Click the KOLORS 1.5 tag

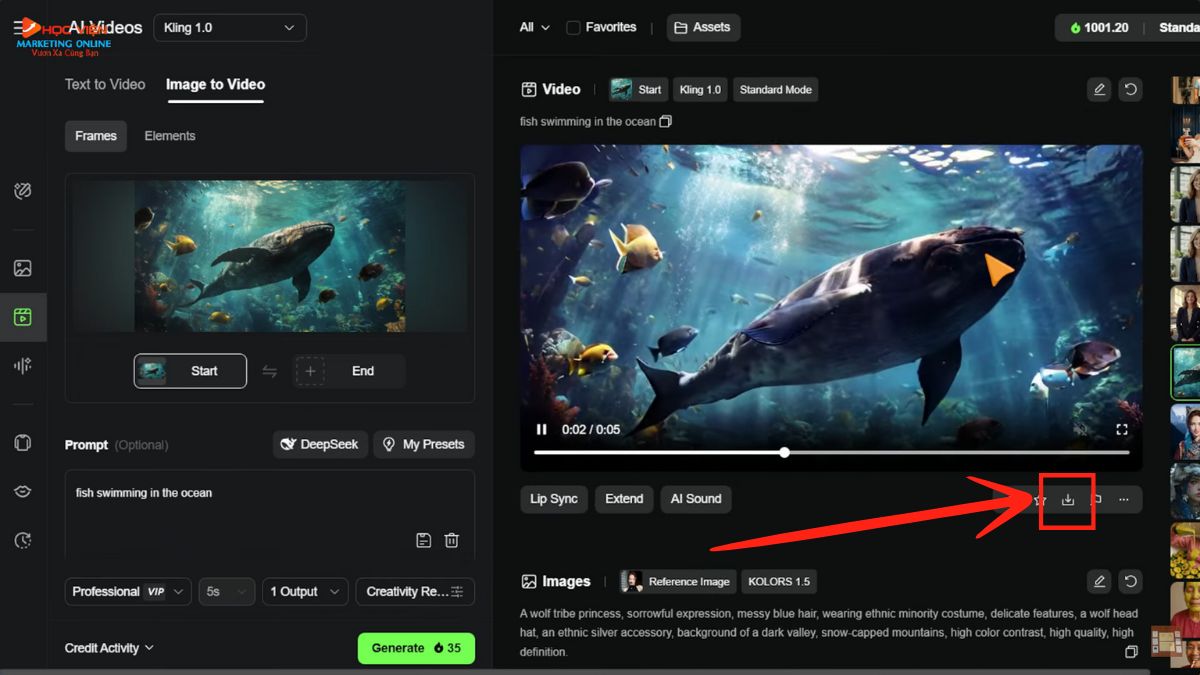(779, 581)
